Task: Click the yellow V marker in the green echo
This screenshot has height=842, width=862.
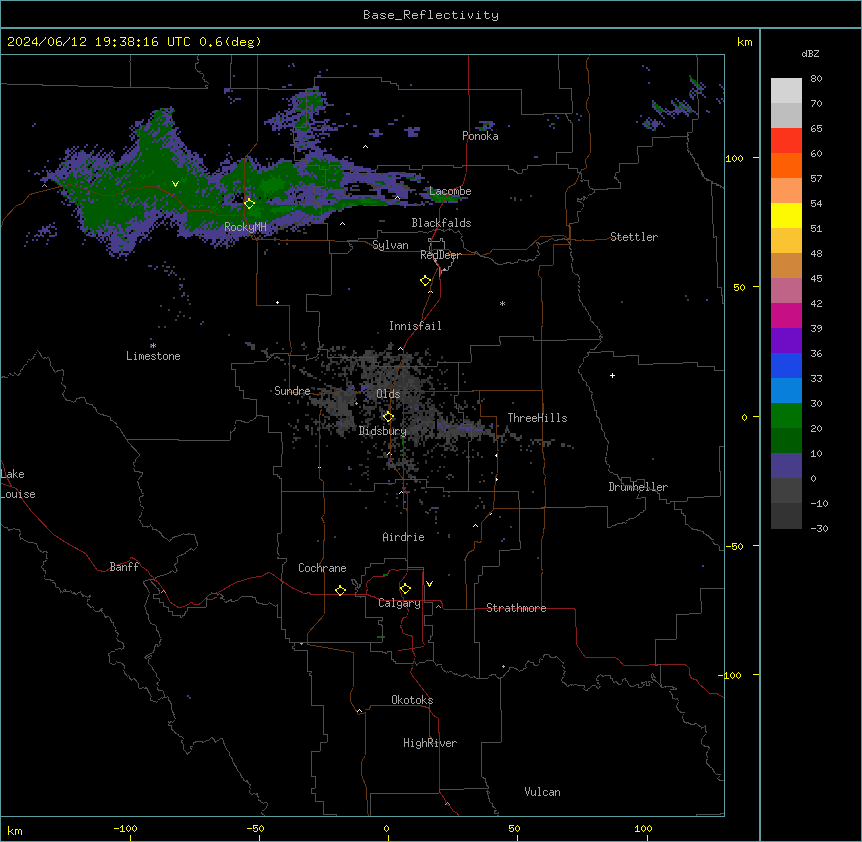Action: click(x=175, y=184)
